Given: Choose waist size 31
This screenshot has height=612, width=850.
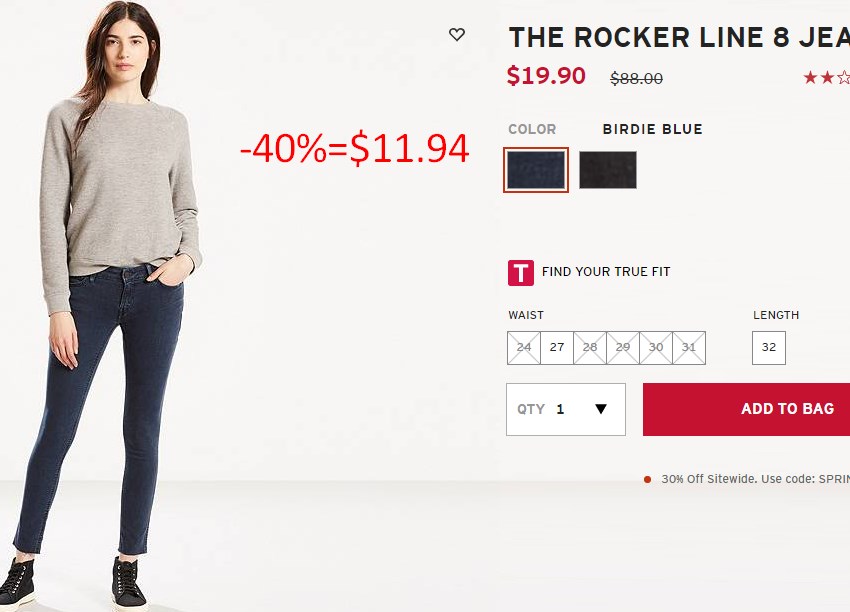Looking at the screenshot, I should coord(689,347).
